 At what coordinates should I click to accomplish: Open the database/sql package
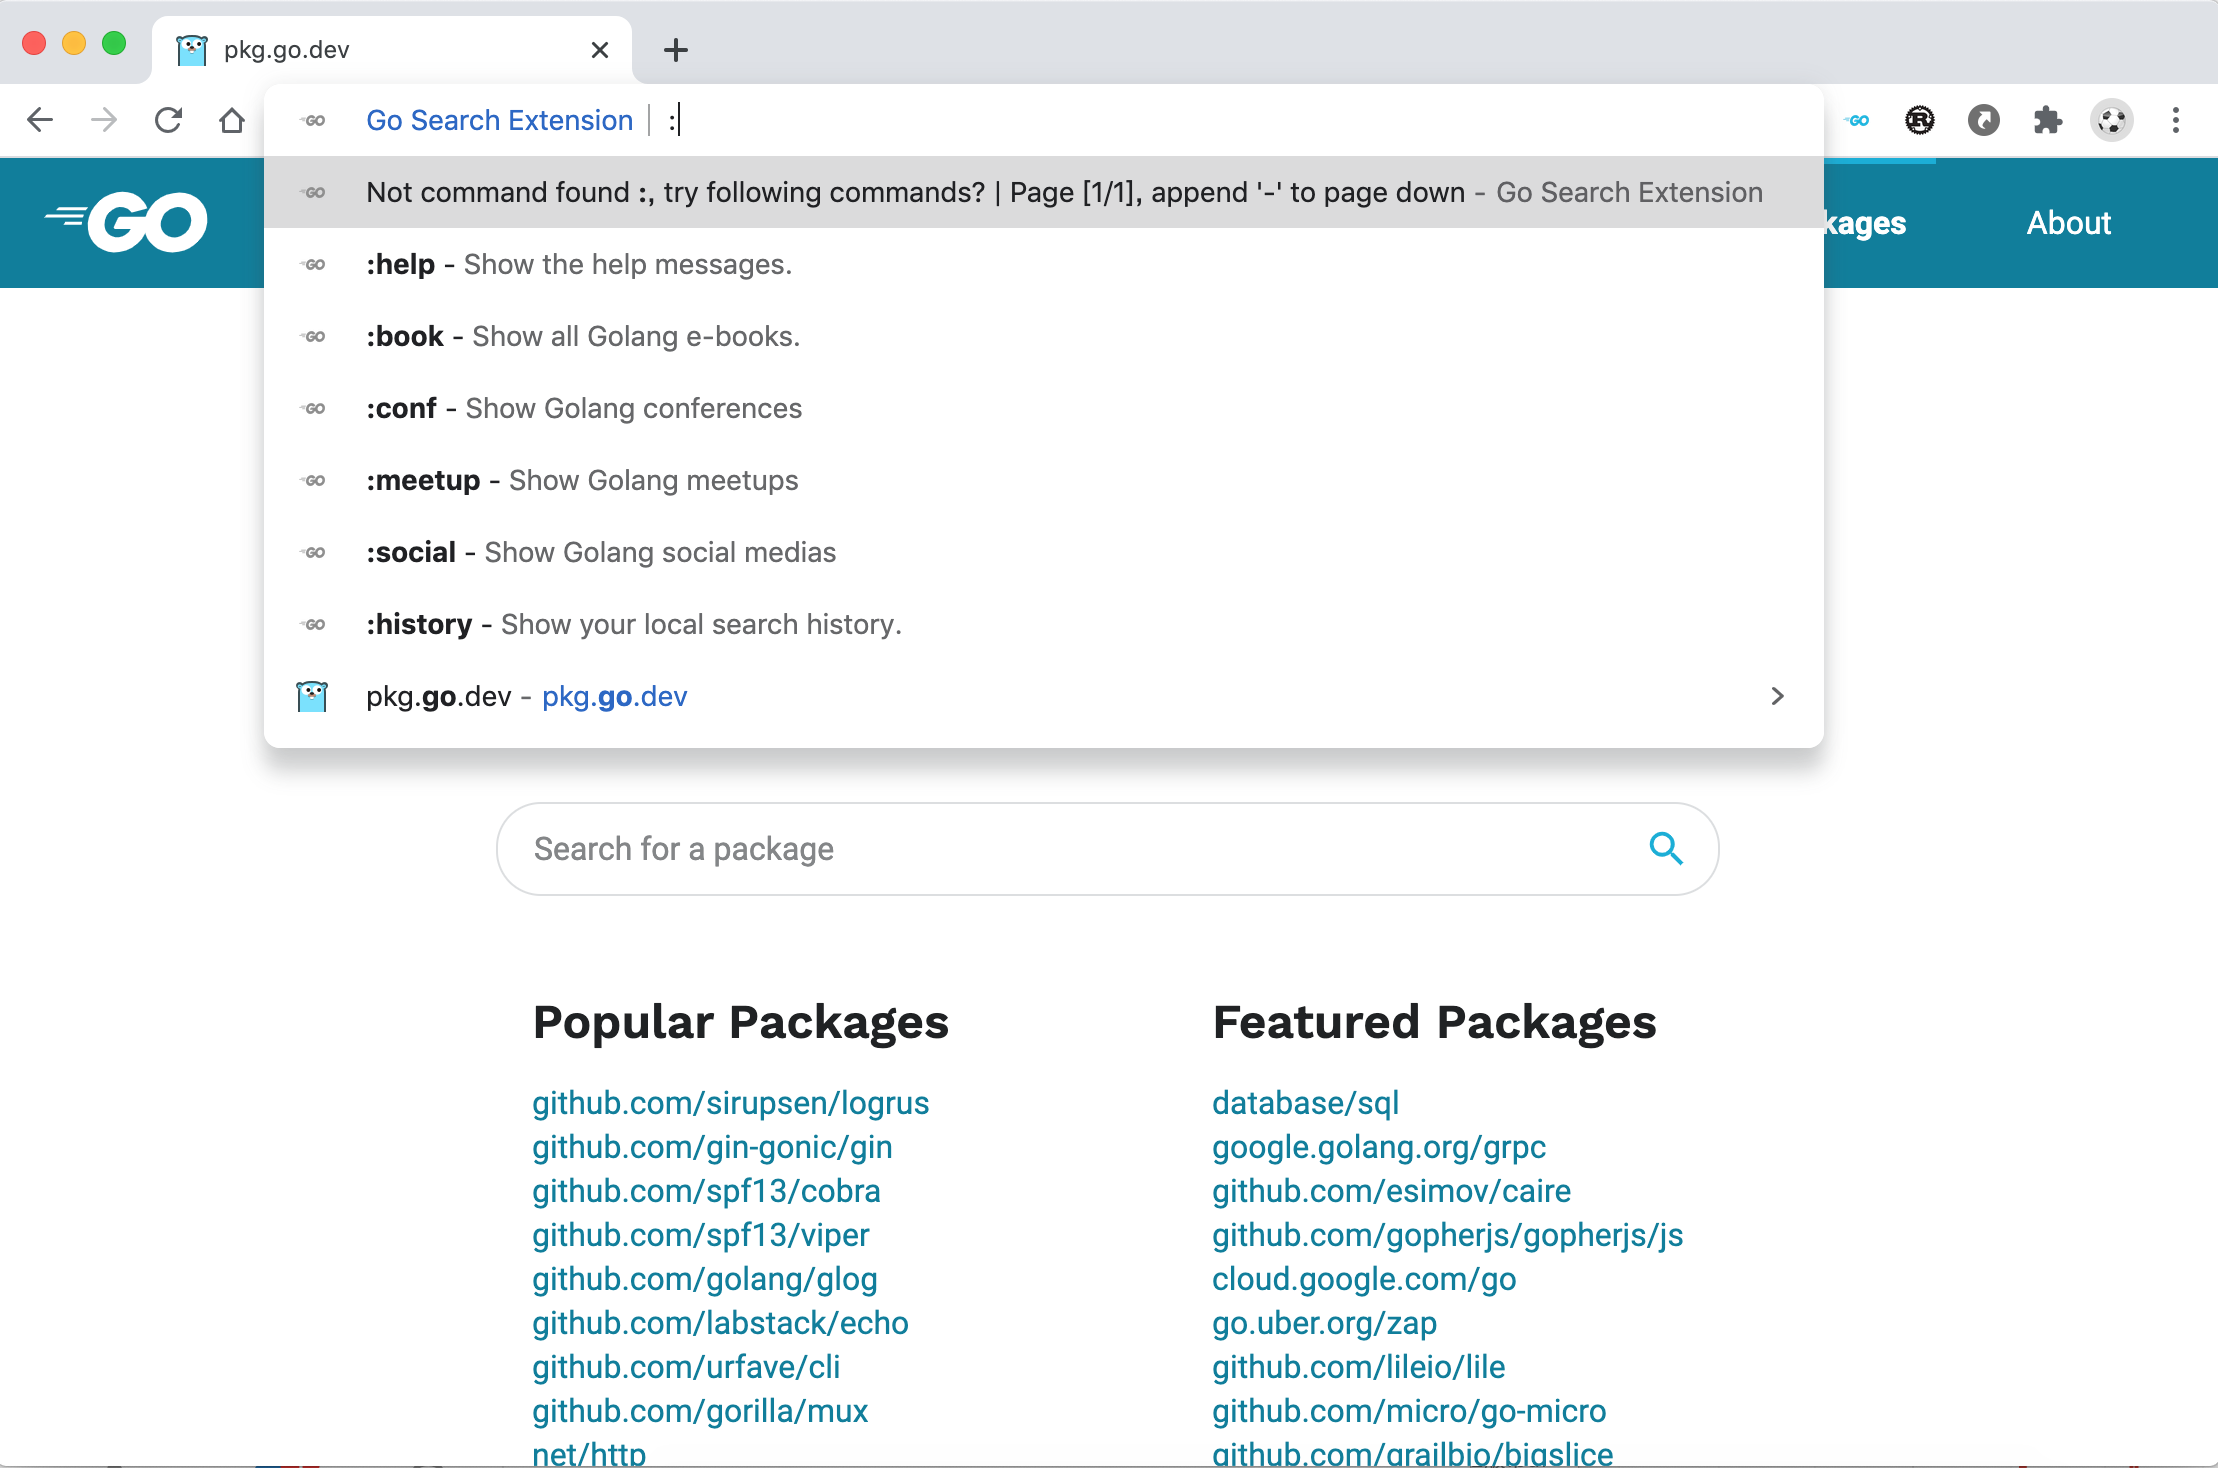coord(1305,1103)
